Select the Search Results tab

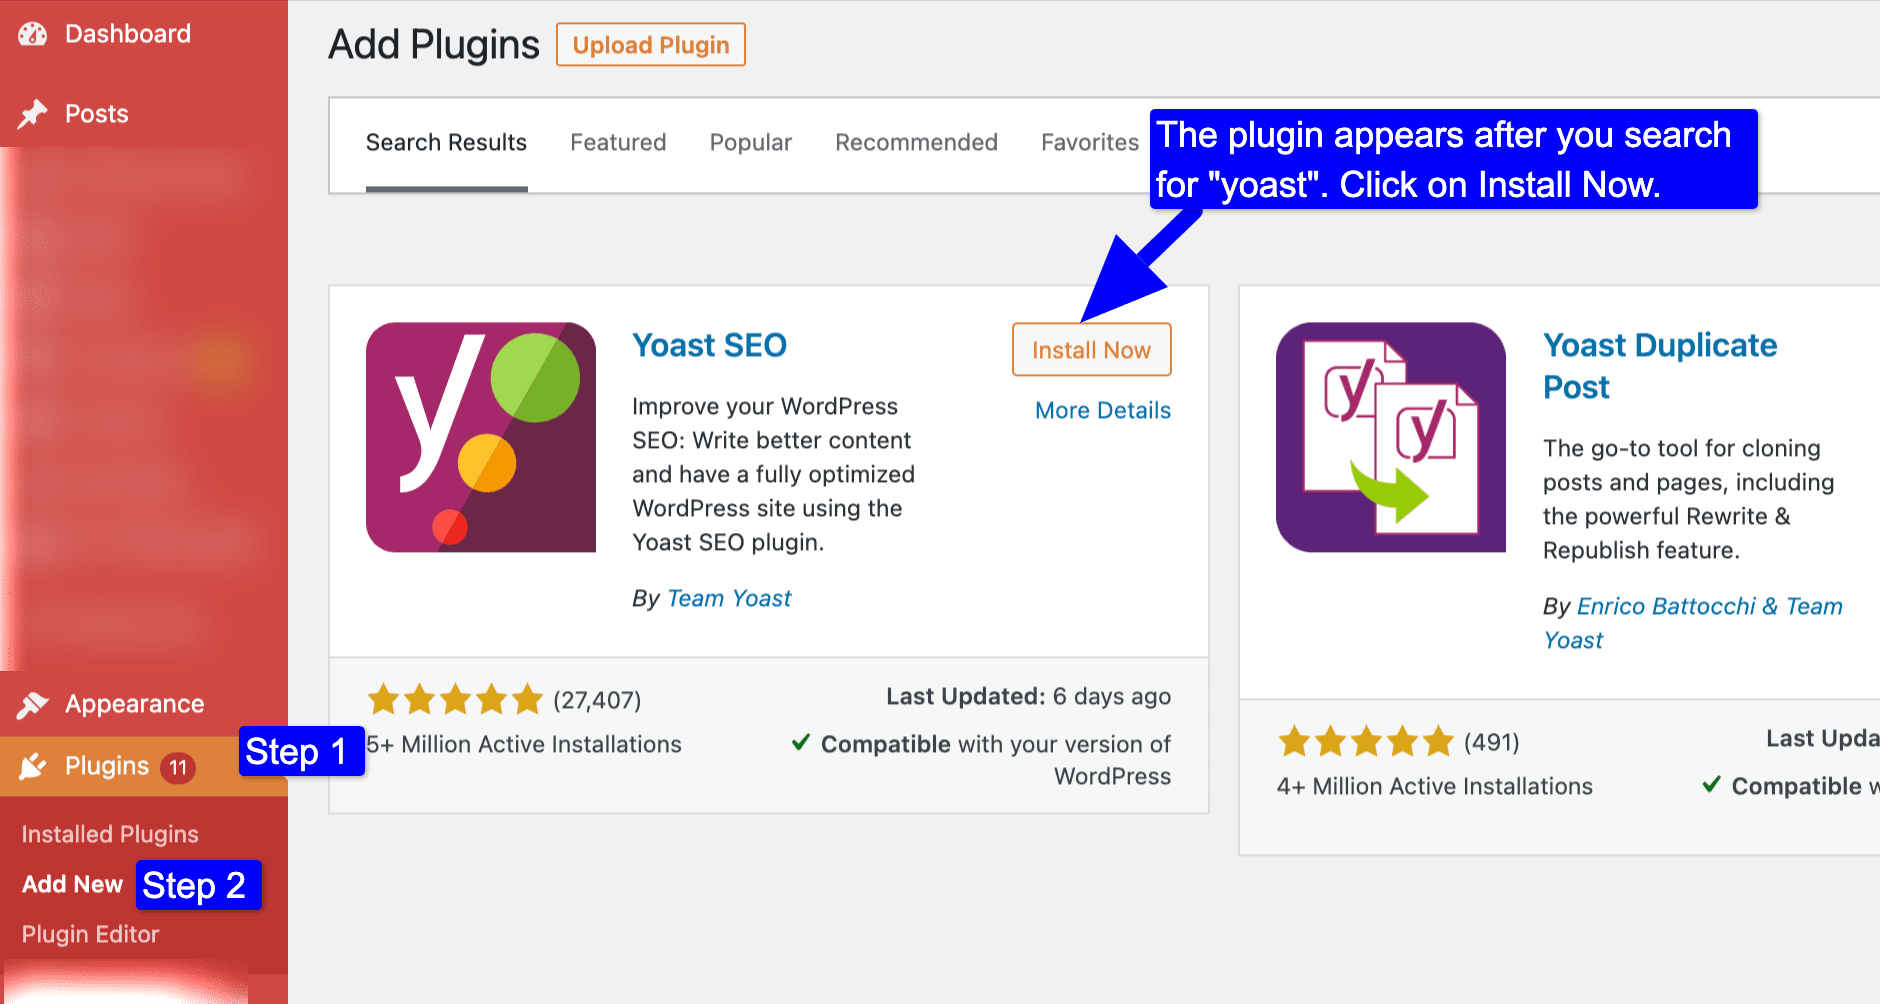(446, 142)
